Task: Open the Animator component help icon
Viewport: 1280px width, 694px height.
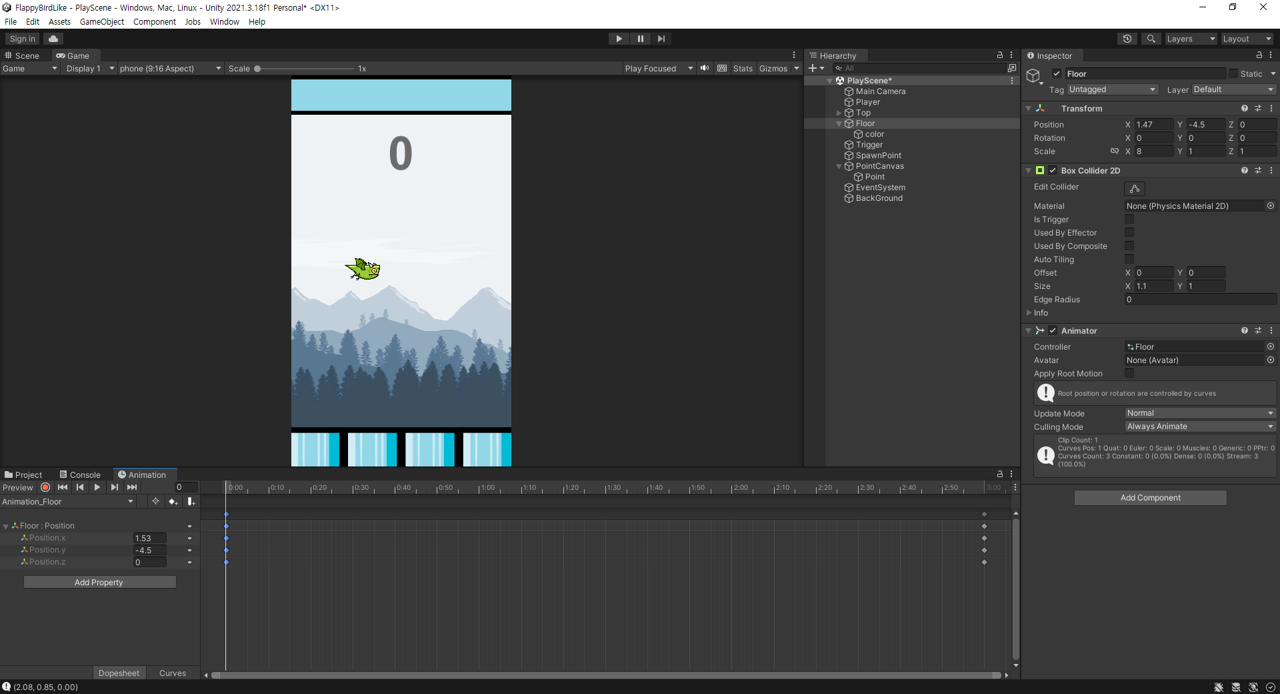Action: pyautogui.click(x=1245, y=331)
